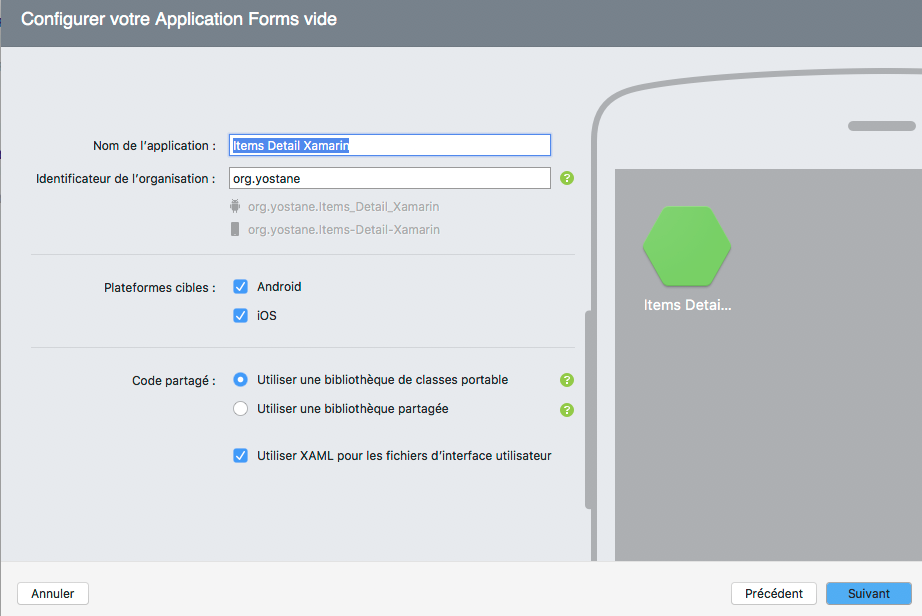Click Annuler to cancel the wizard
This screenshot has height=616, width=922.
[x=53, y=594]
